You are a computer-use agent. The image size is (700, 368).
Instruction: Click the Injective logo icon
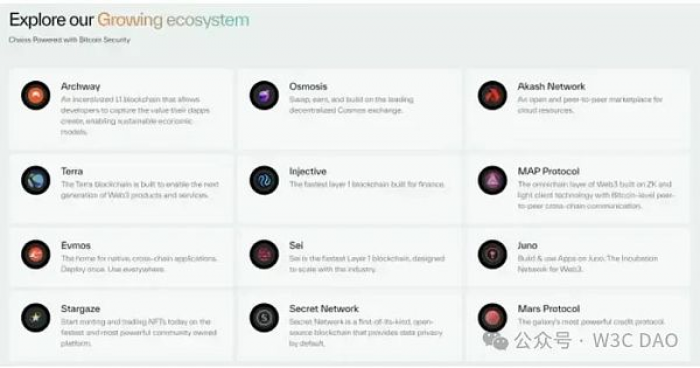pyautogui.click(x=264, y=180)
